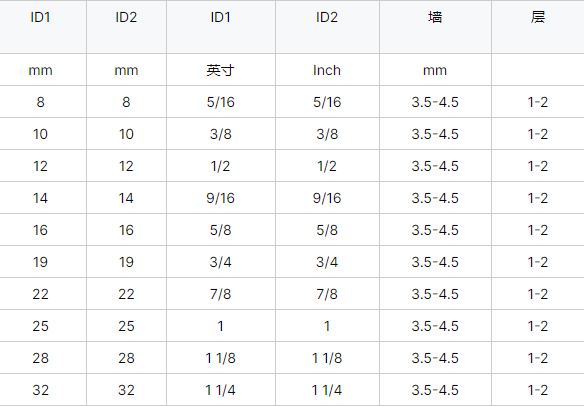Click 9/16 in the ID2 Inch column
This screenshot has width=584, height=406.
click(x=327, y=198)
